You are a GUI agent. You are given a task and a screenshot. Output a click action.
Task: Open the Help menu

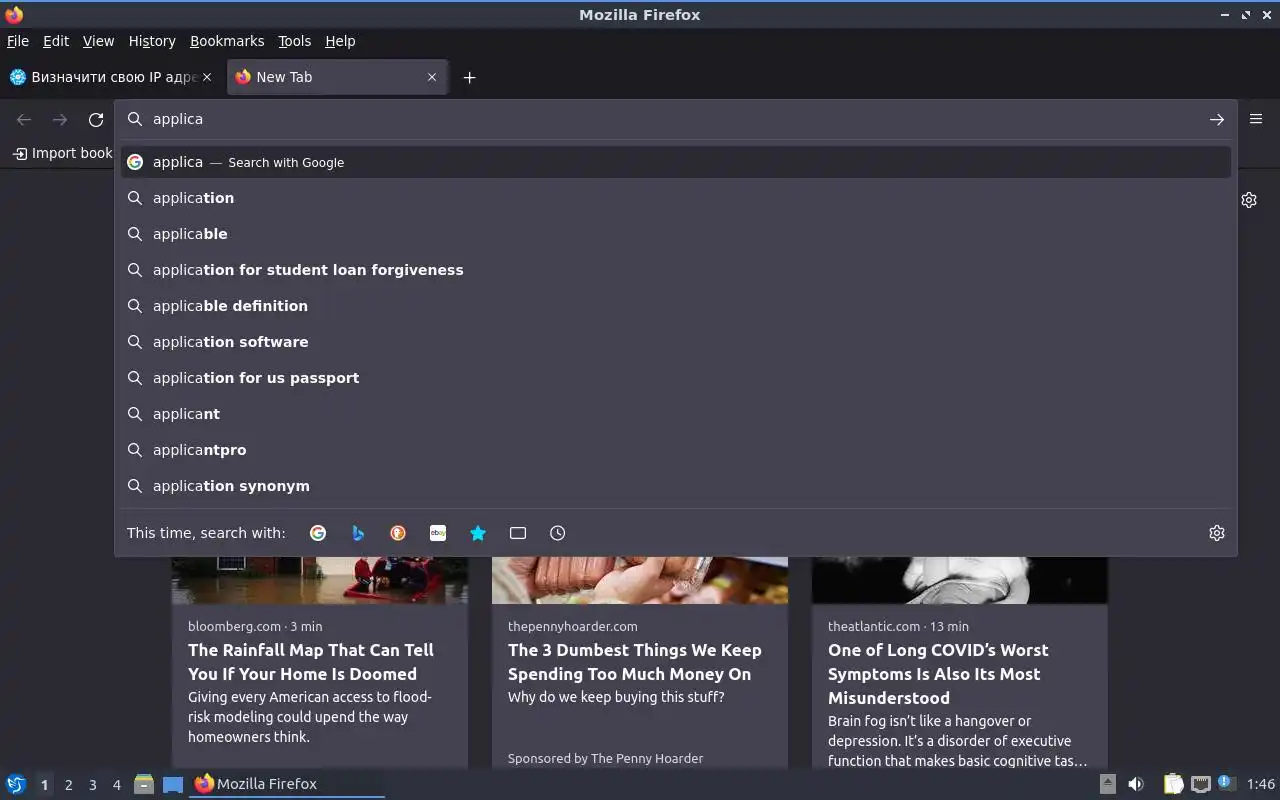340,41
